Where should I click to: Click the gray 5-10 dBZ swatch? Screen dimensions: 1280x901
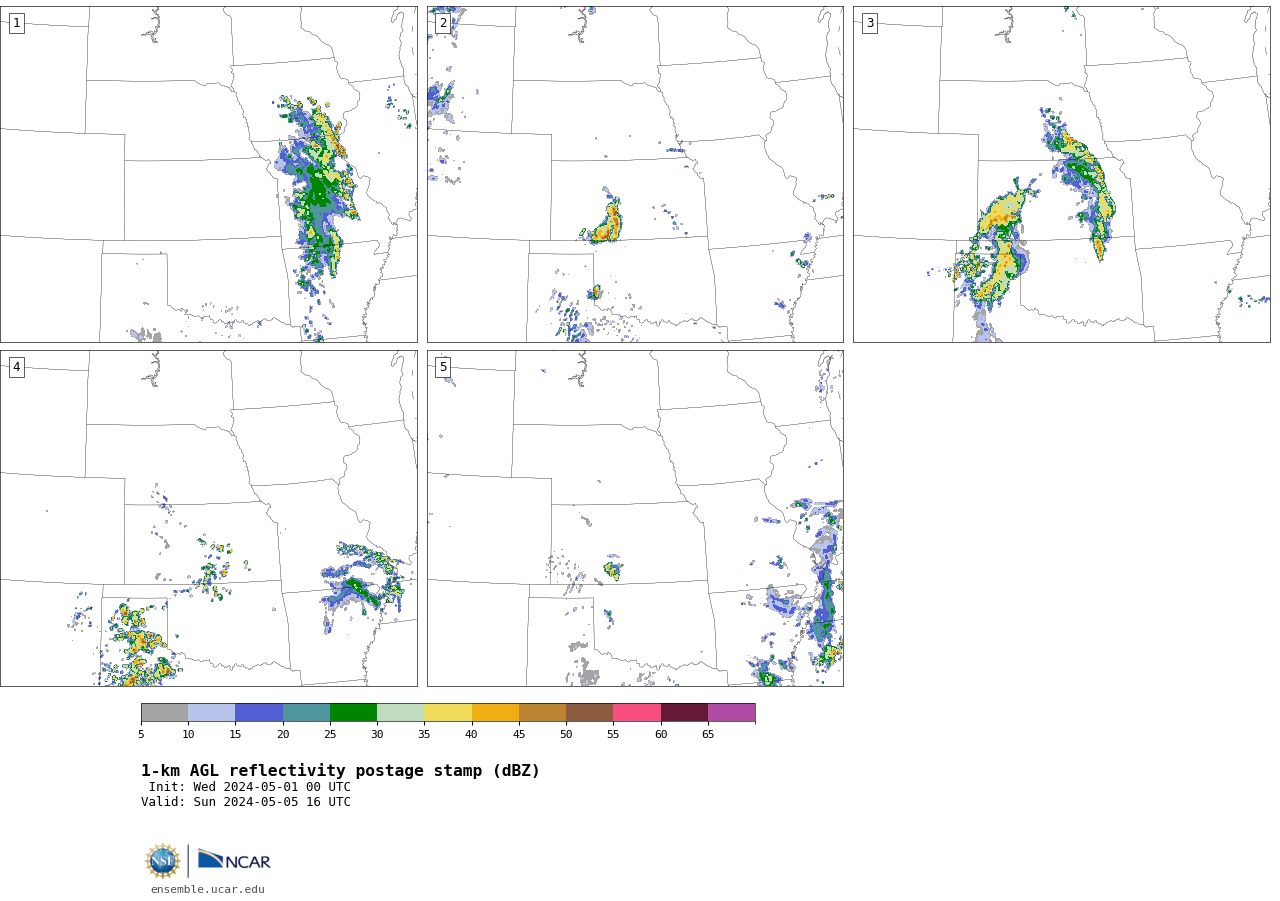[x=164, y=713]
